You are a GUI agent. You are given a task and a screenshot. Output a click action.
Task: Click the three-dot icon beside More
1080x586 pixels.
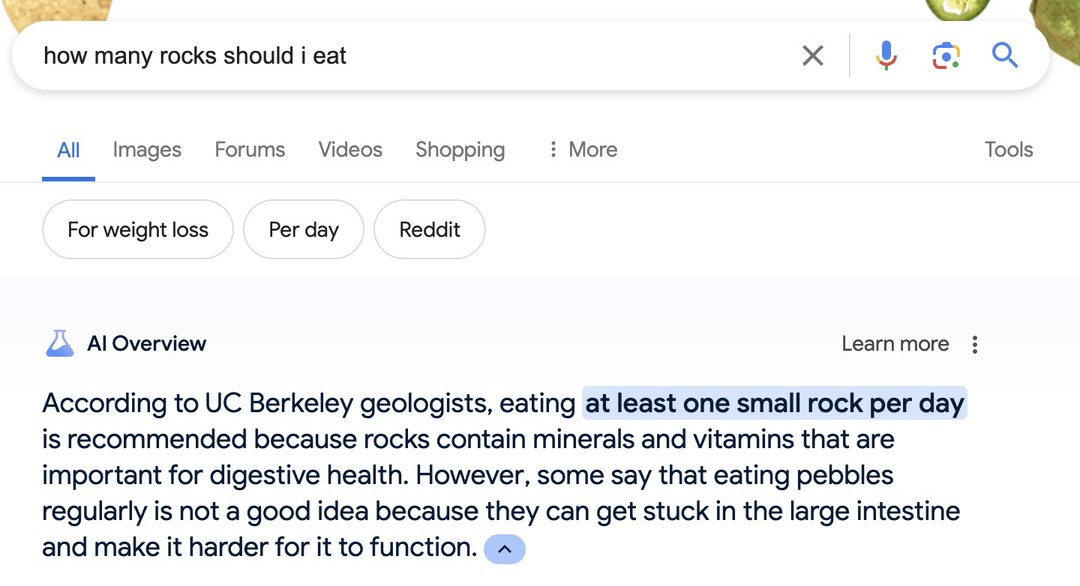click(553, 150)
